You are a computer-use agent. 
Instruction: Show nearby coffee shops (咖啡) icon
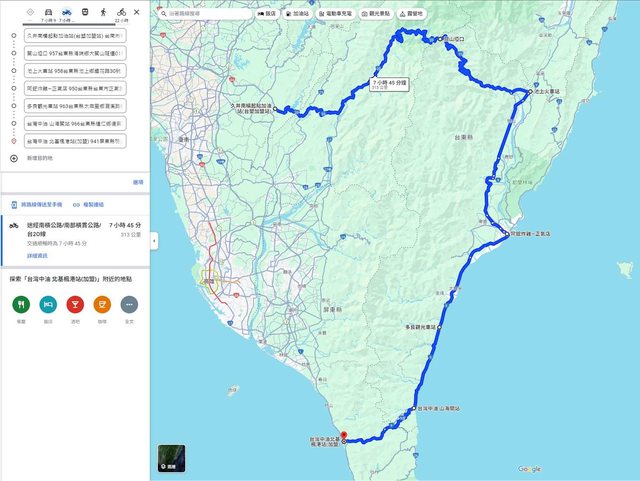coord(102,304)
